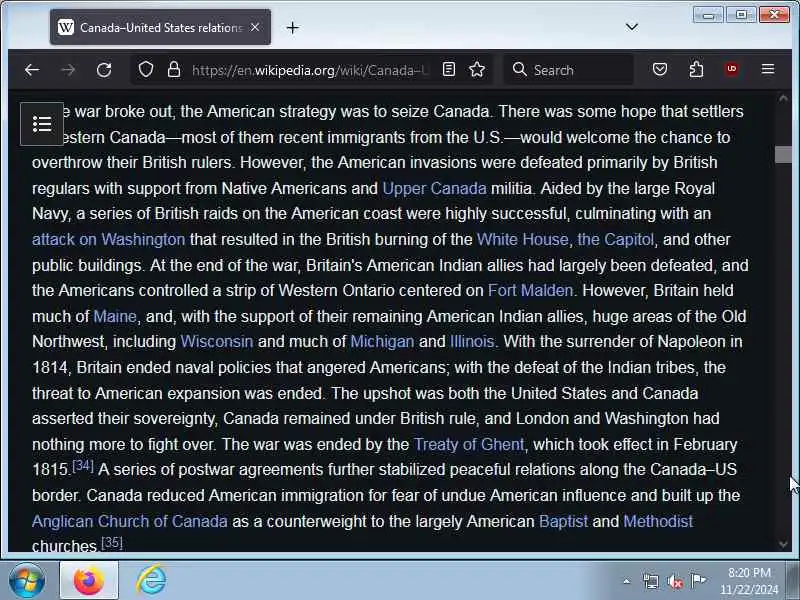Open tracking protection shield icon

click(x=146, y=69)
